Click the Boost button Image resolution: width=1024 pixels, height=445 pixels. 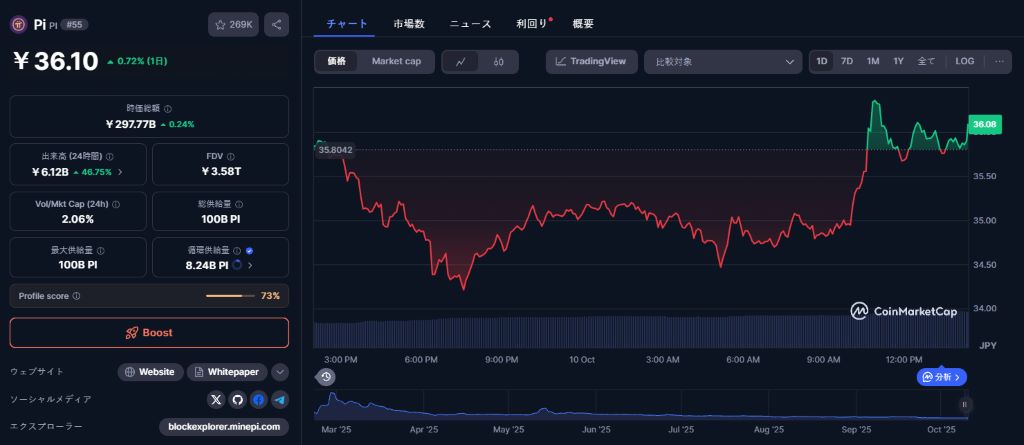click(149, 332)
